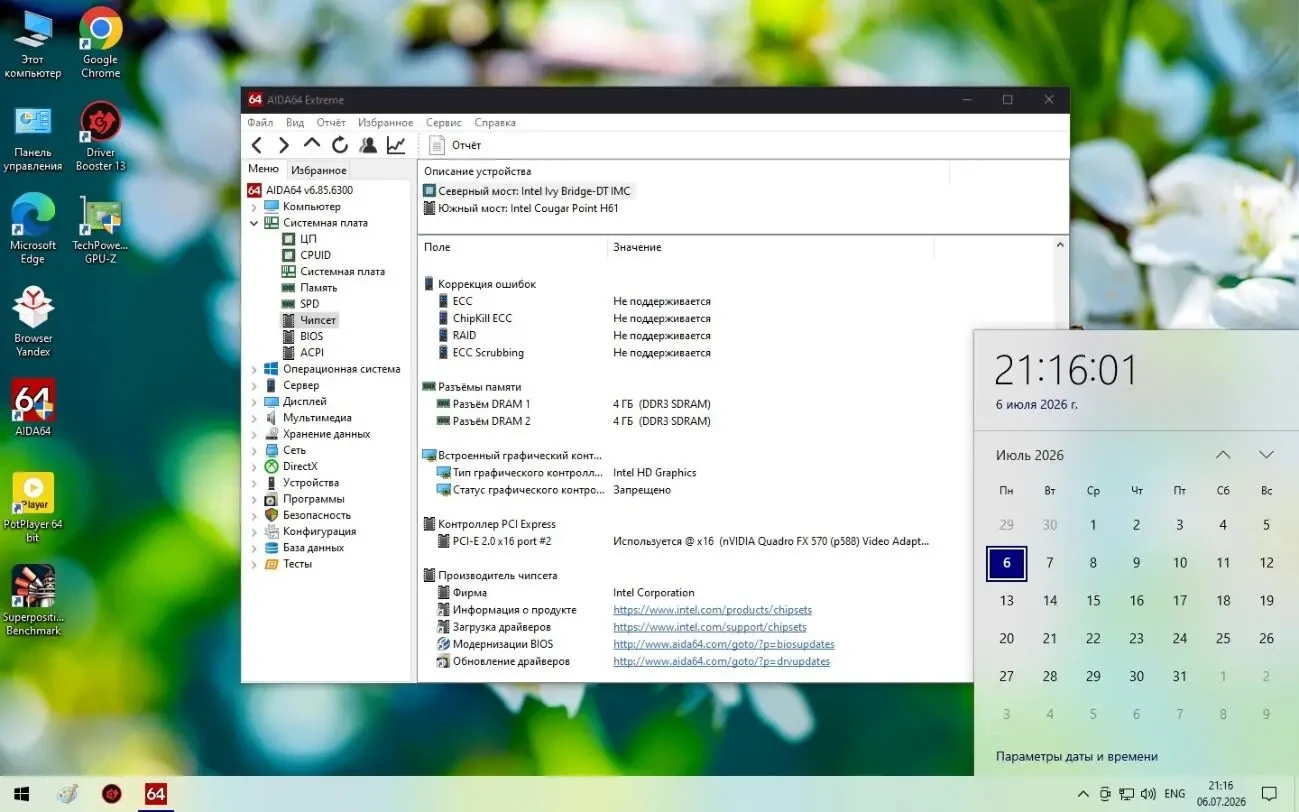This screenshot has width=1299, height=812.
Task: Click the Значение column header
Action: tap(770, 247)
